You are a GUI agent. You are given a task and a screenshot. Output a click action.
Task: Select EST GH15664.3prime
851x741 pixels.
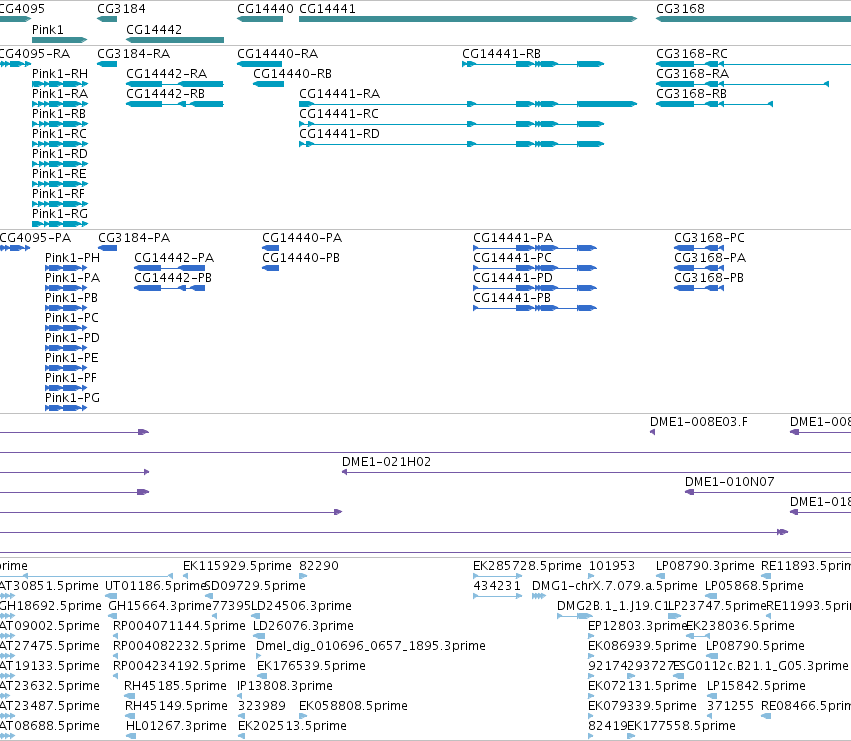(160, 606)
